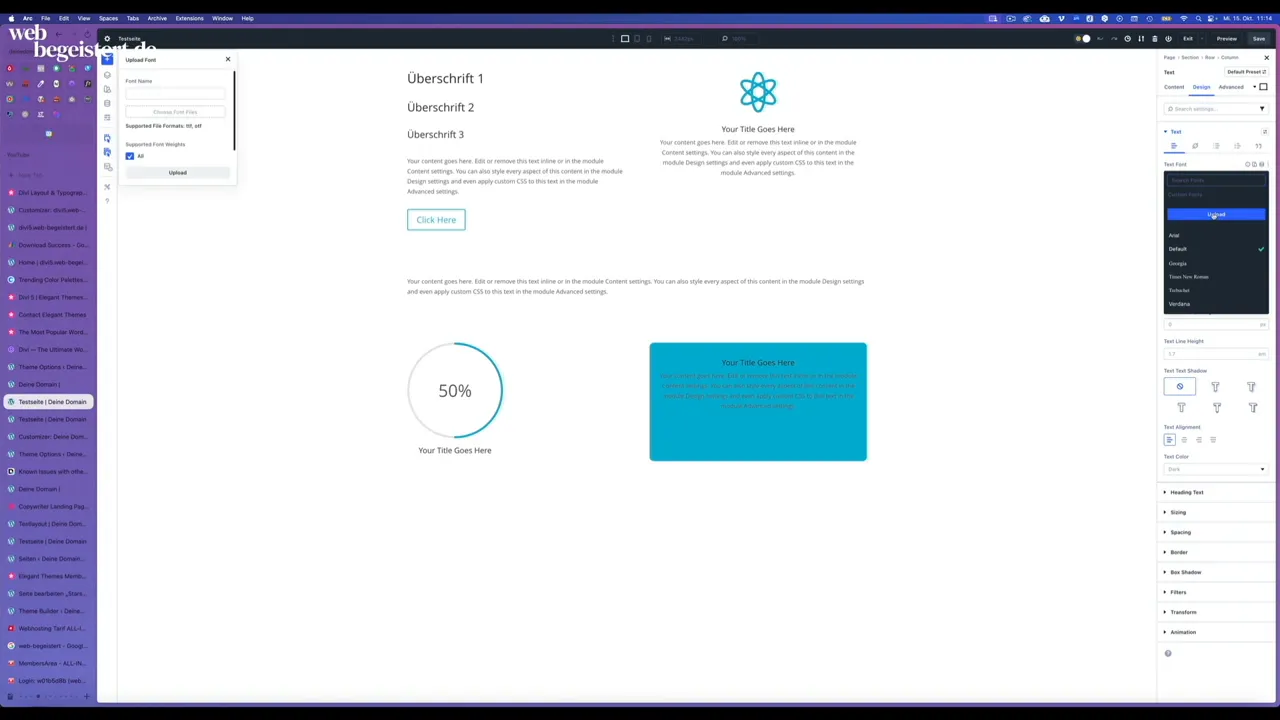Click the responsive settings gear below Animation

coord(1167,653)
